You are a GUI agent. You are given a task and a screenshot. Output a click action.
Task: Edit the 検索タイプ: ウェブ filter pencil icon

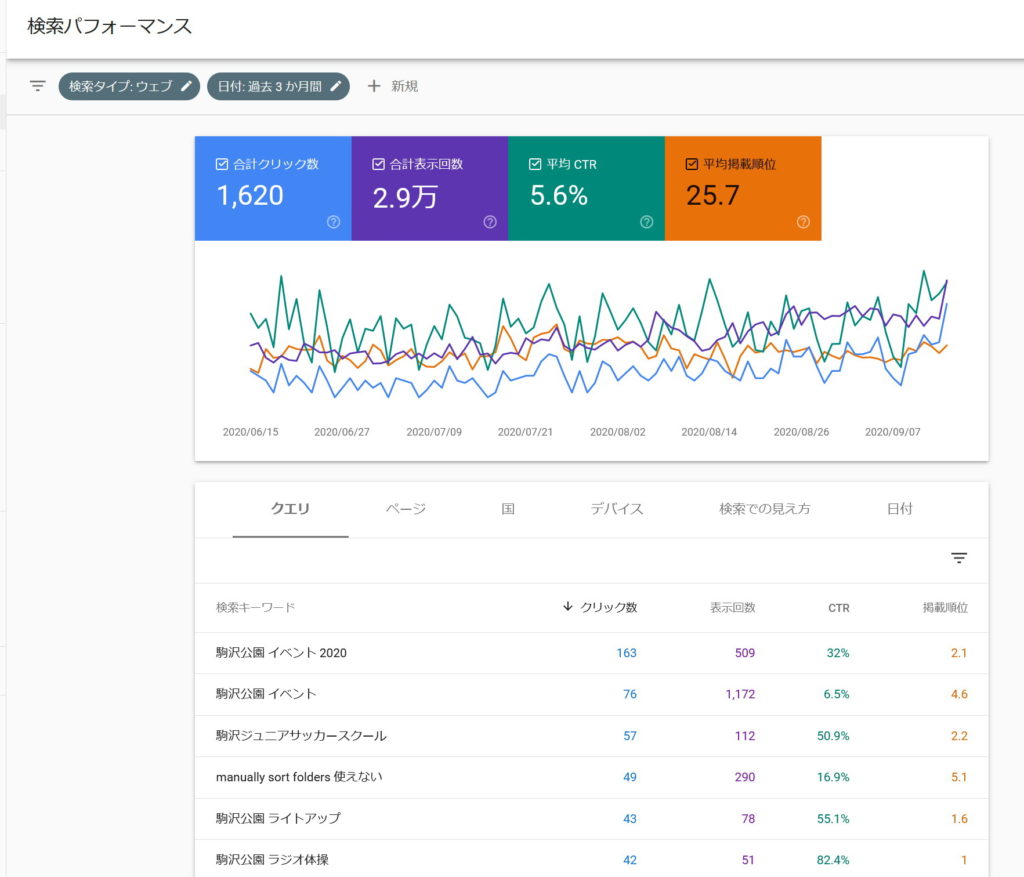186,86
